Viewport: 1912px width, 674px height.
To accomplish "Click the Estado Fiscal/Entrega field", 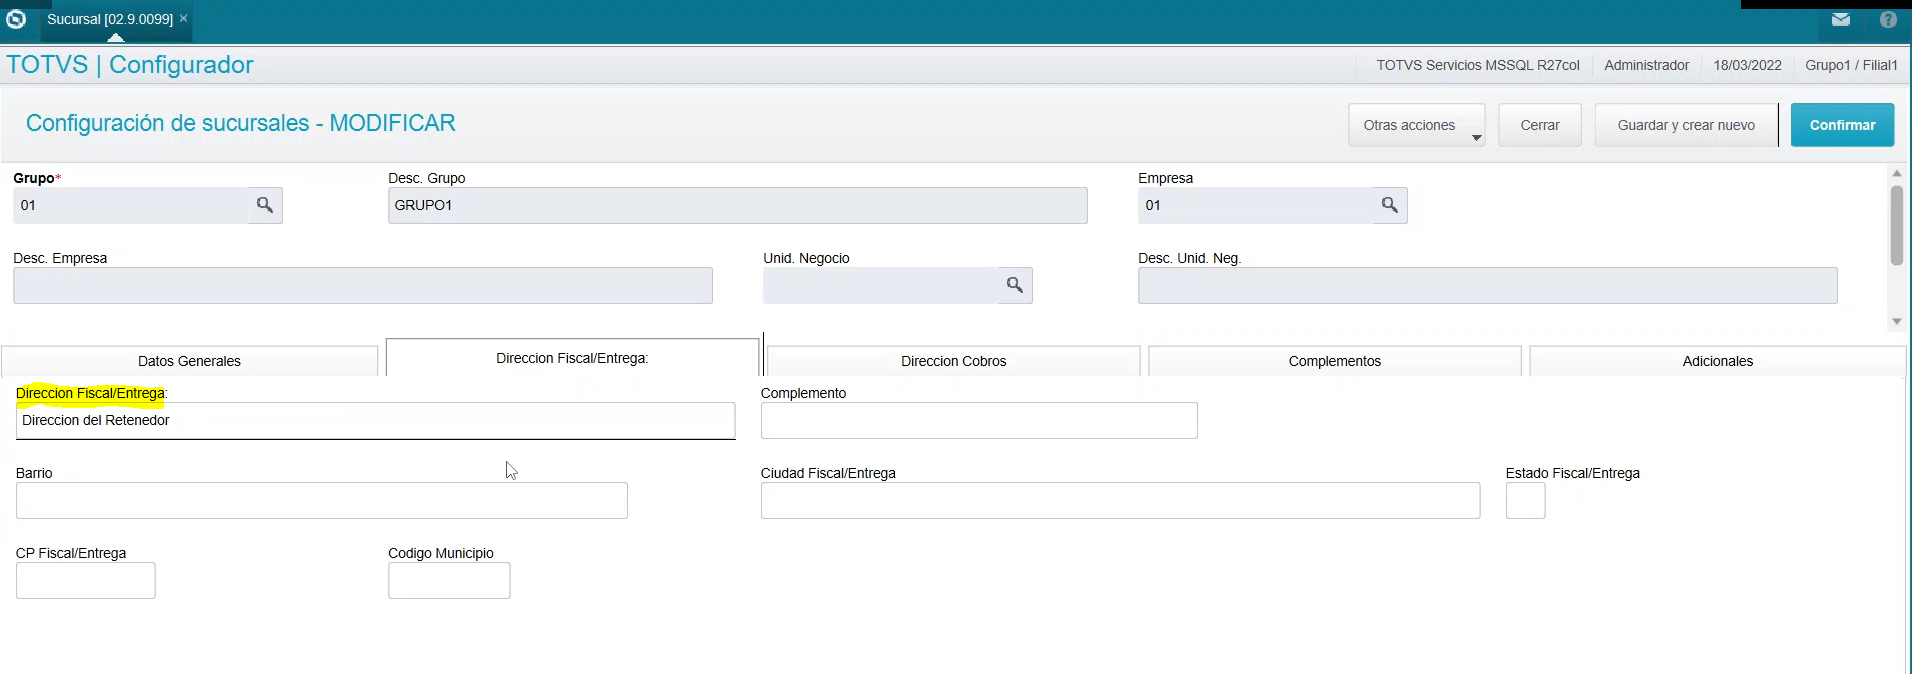I will [1525, 501].
